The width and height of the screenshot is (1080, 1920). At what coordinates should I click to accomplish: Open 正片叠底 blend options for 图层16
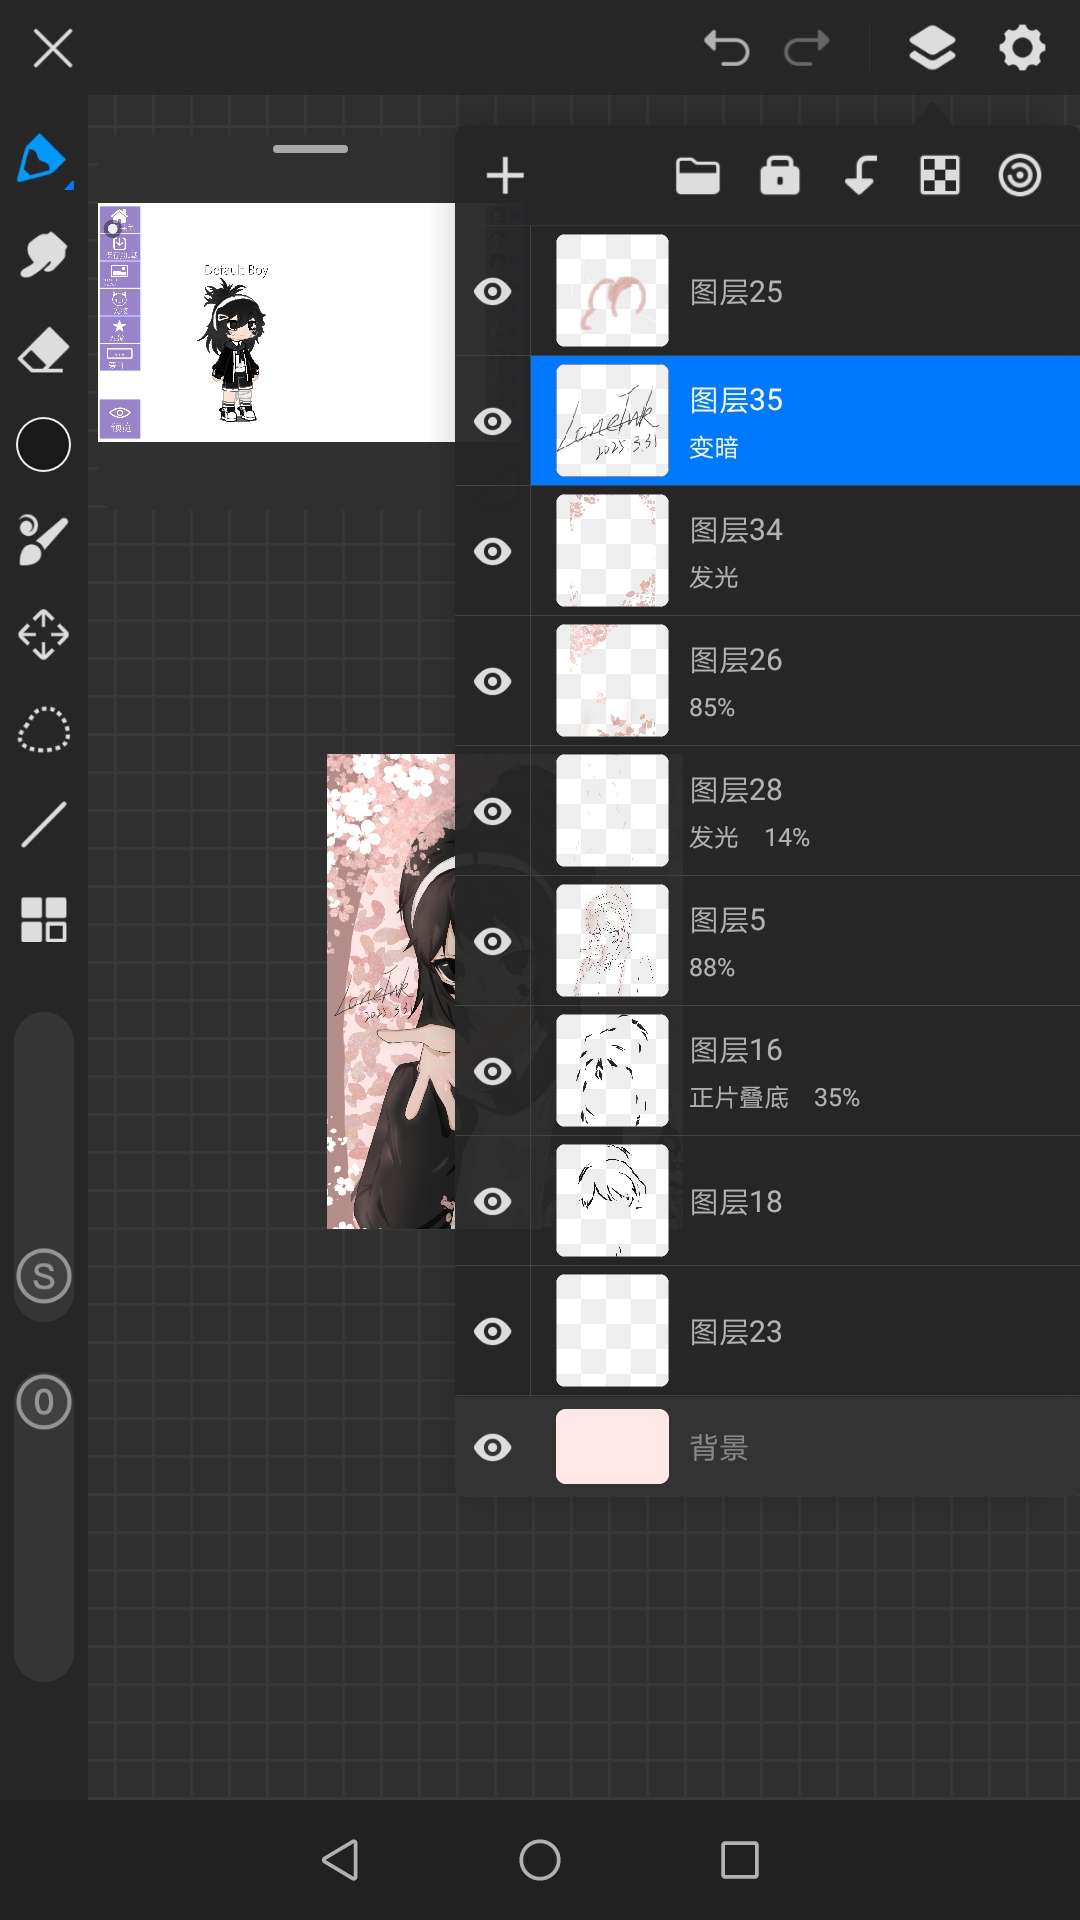(739, 1098)
